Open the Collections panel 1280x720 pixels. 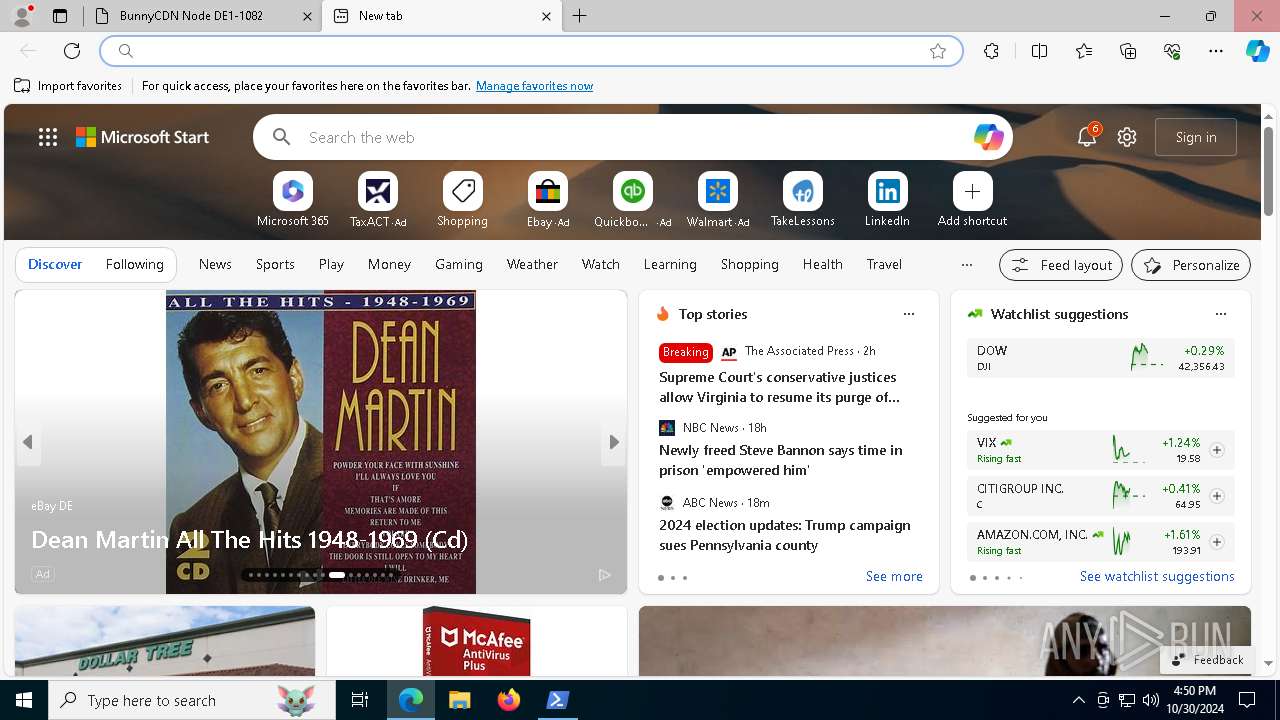[x=1128, y=51]
